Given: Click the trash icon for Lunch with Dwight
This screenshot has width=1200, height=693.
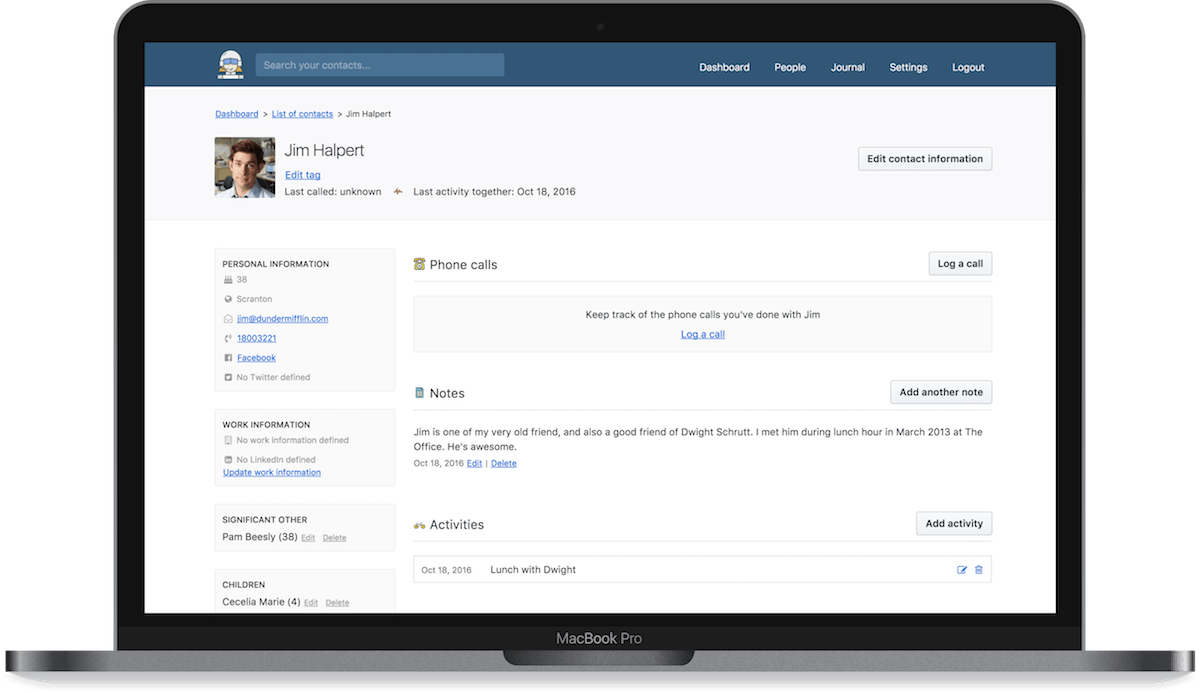Looking at the screenshot, I should pos(979,570).
